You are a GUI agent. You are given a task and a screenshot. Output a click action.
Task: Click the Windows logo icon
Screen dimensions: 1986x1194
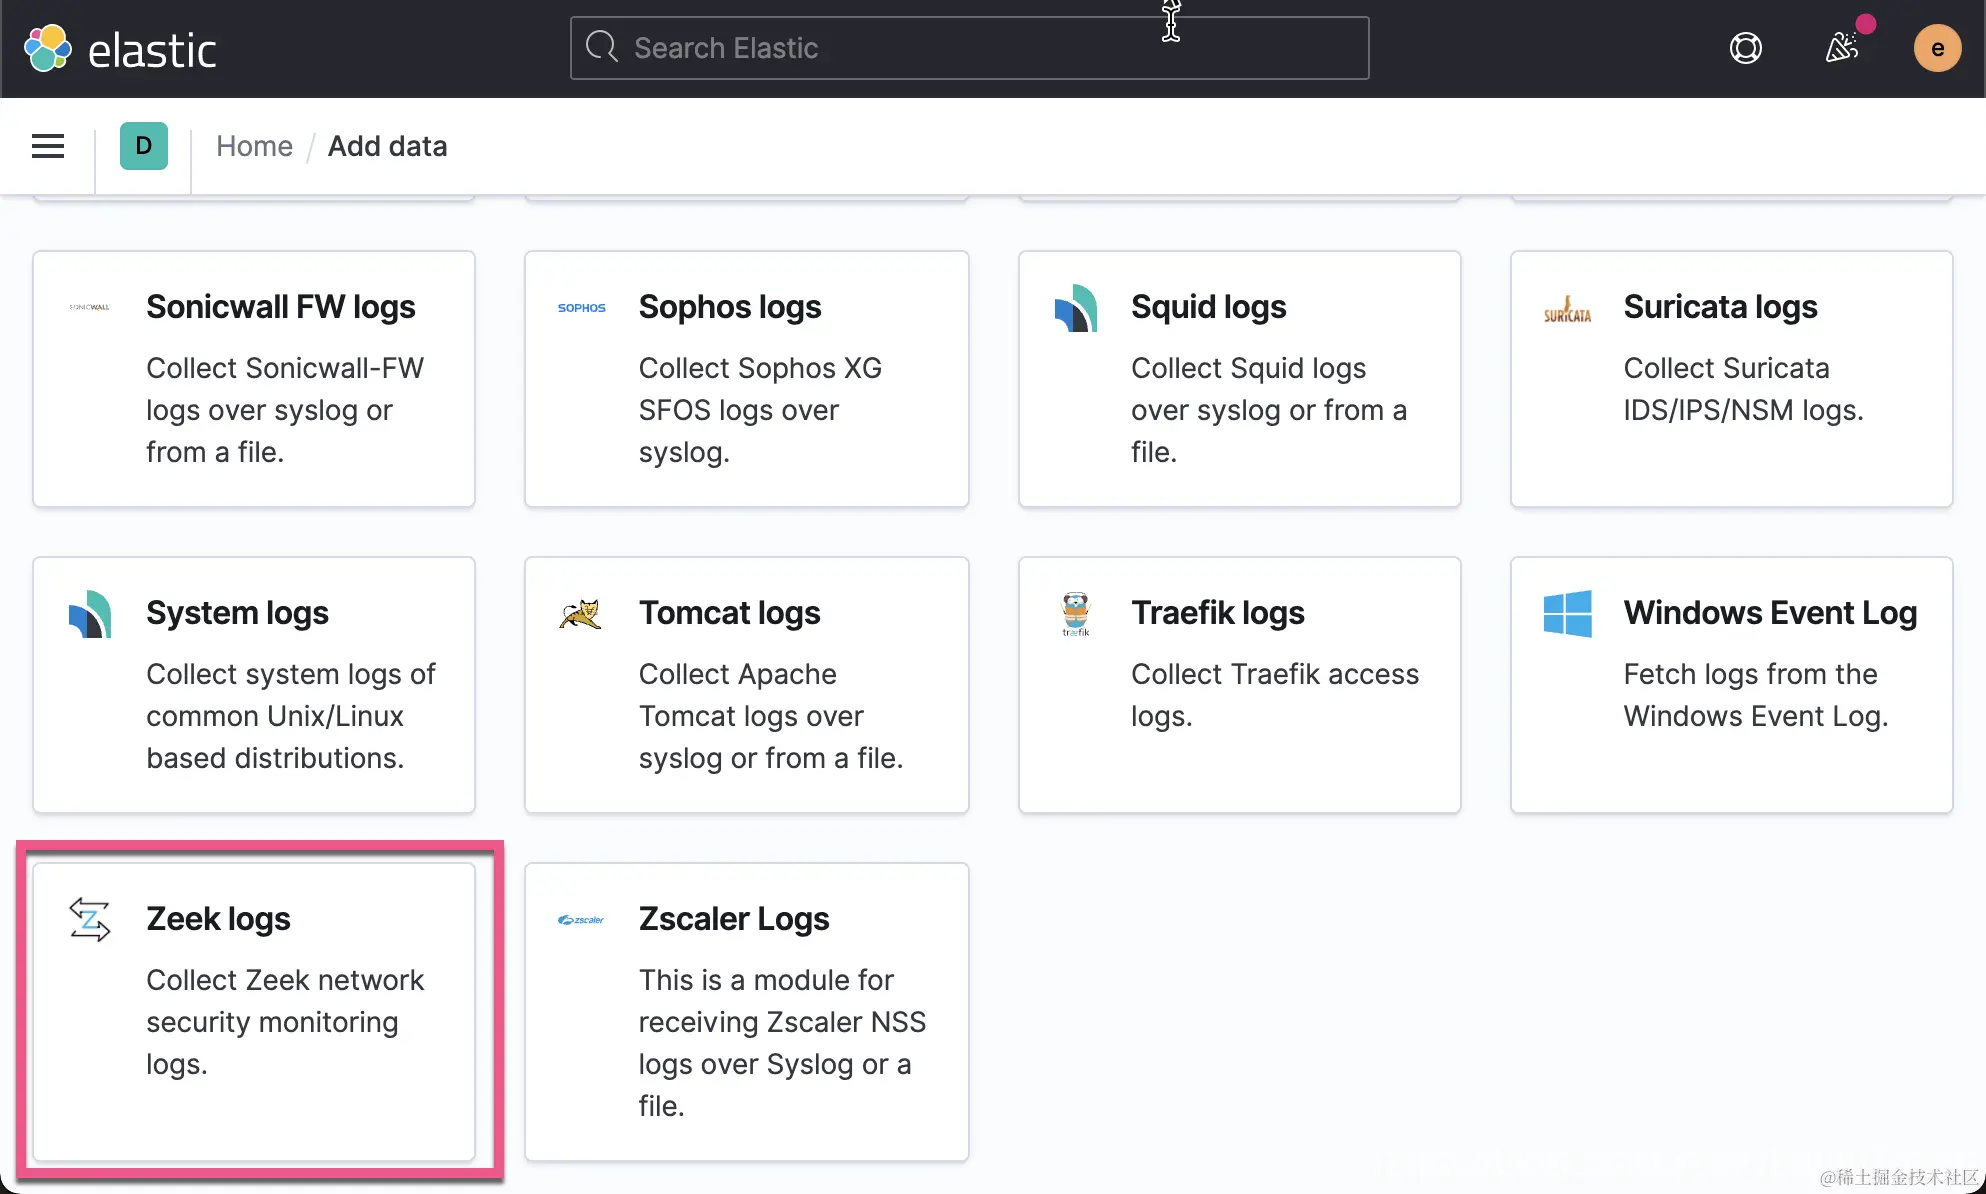click(1567, 613)
